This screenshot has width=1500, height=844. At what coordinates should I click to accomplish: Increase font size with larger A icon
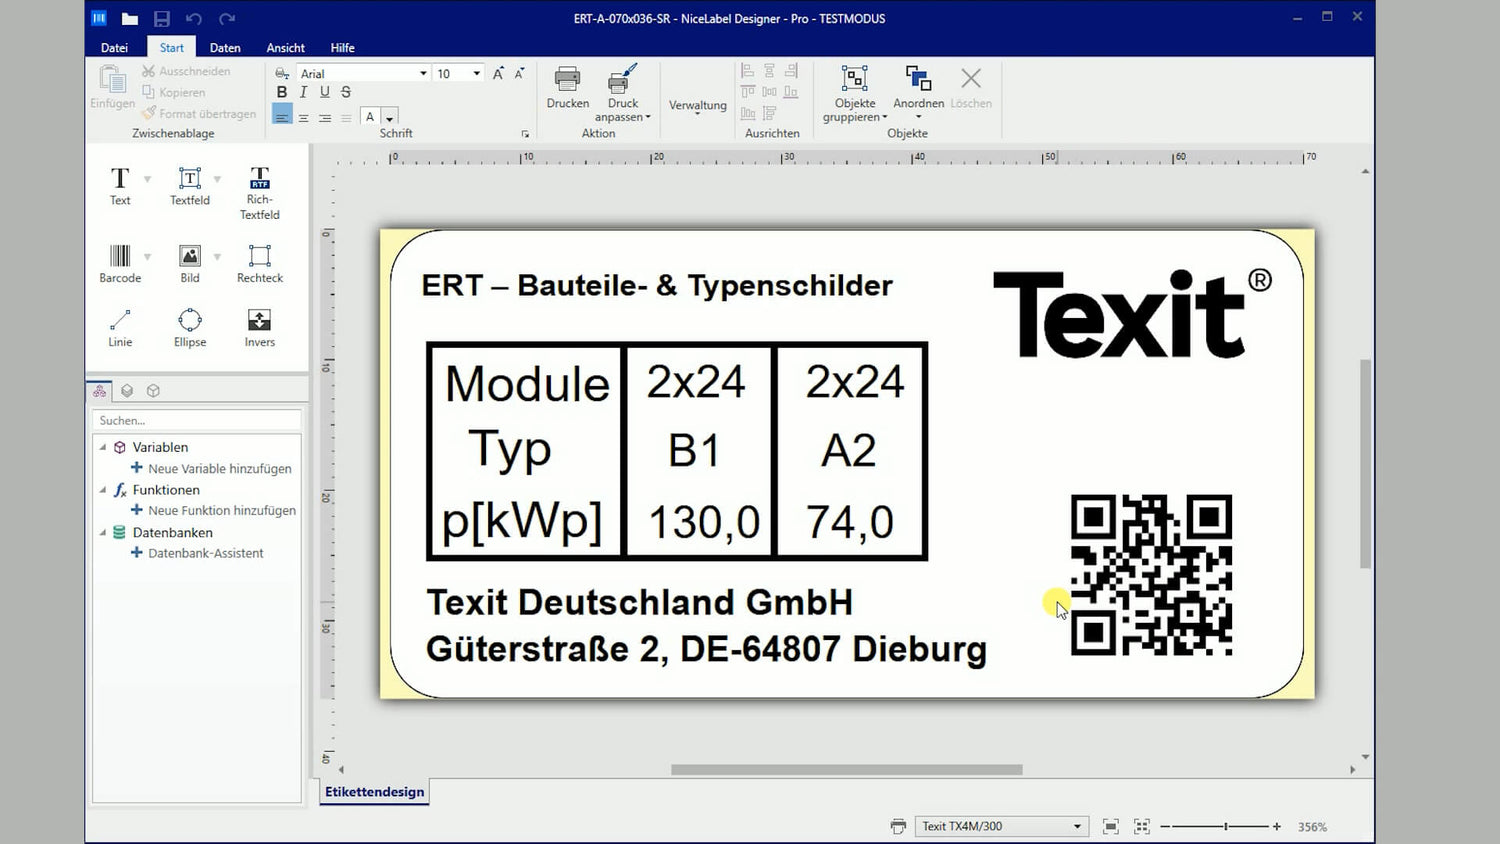click(498, 73)
